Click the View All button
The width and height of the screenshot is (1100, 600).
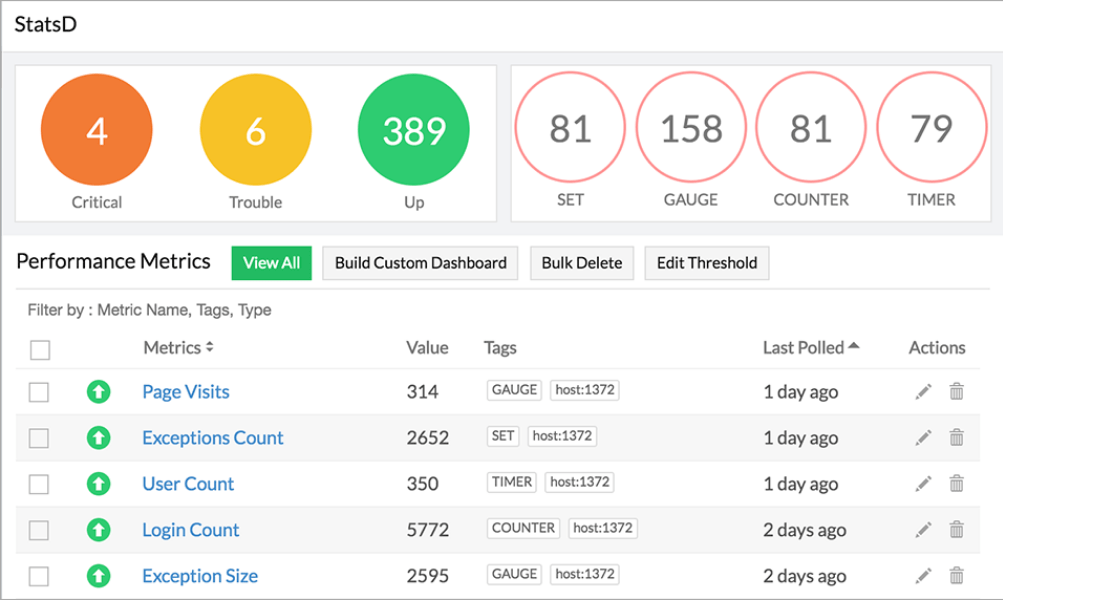271,263
